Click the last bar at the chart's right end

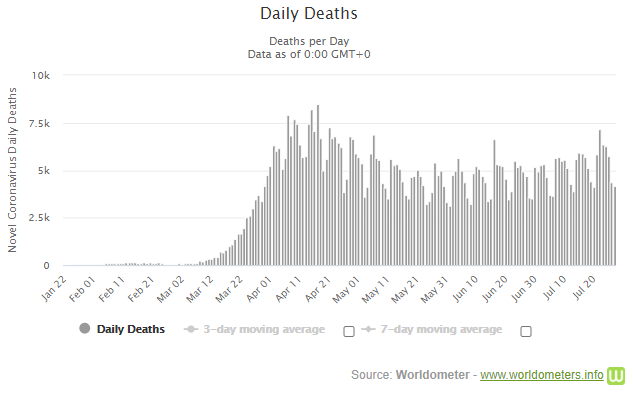[x=615, y=226]
